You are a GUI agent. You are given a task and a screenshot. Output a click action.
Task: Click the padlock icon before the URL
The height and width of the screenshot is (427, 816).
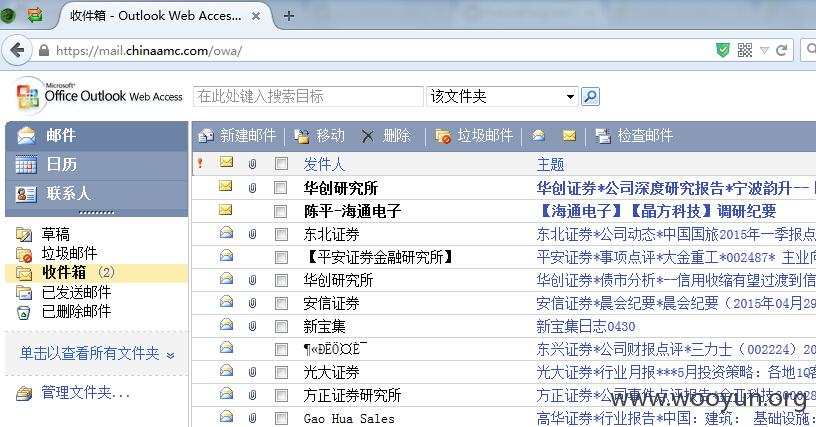44,50
